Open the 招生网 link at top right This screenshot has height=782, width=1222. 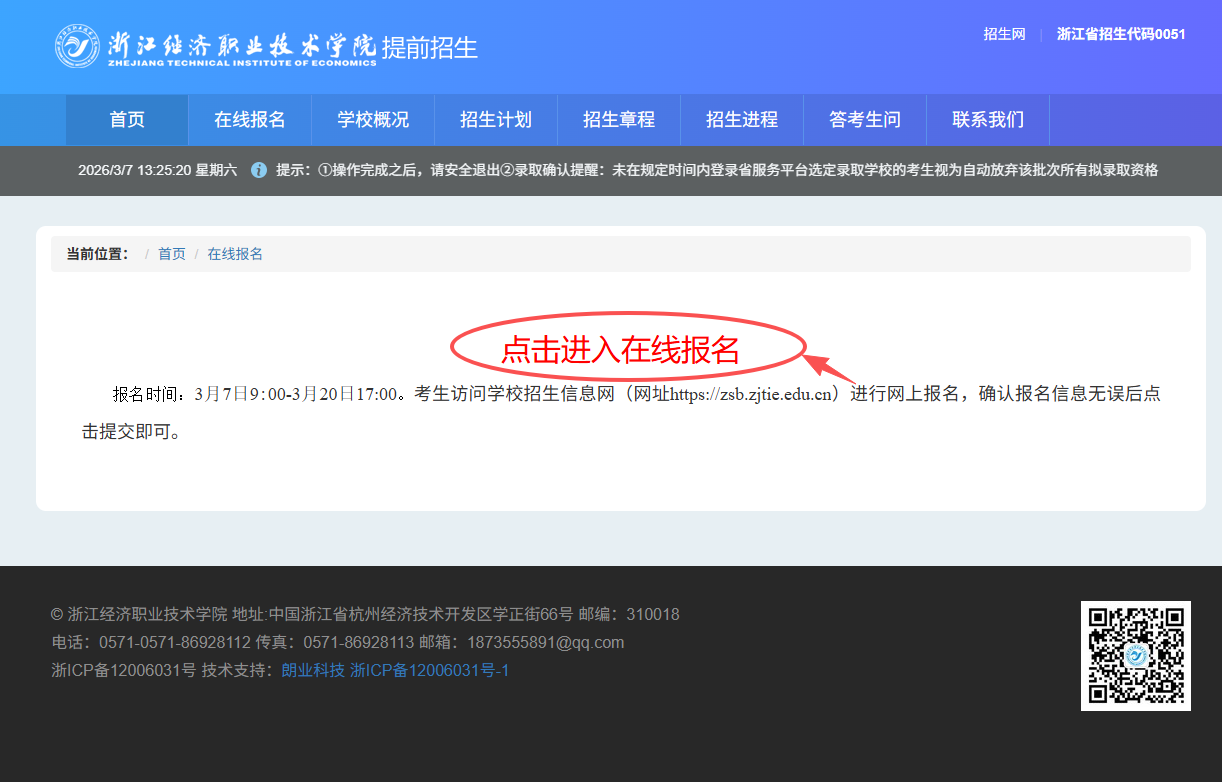click(1004, 34)
